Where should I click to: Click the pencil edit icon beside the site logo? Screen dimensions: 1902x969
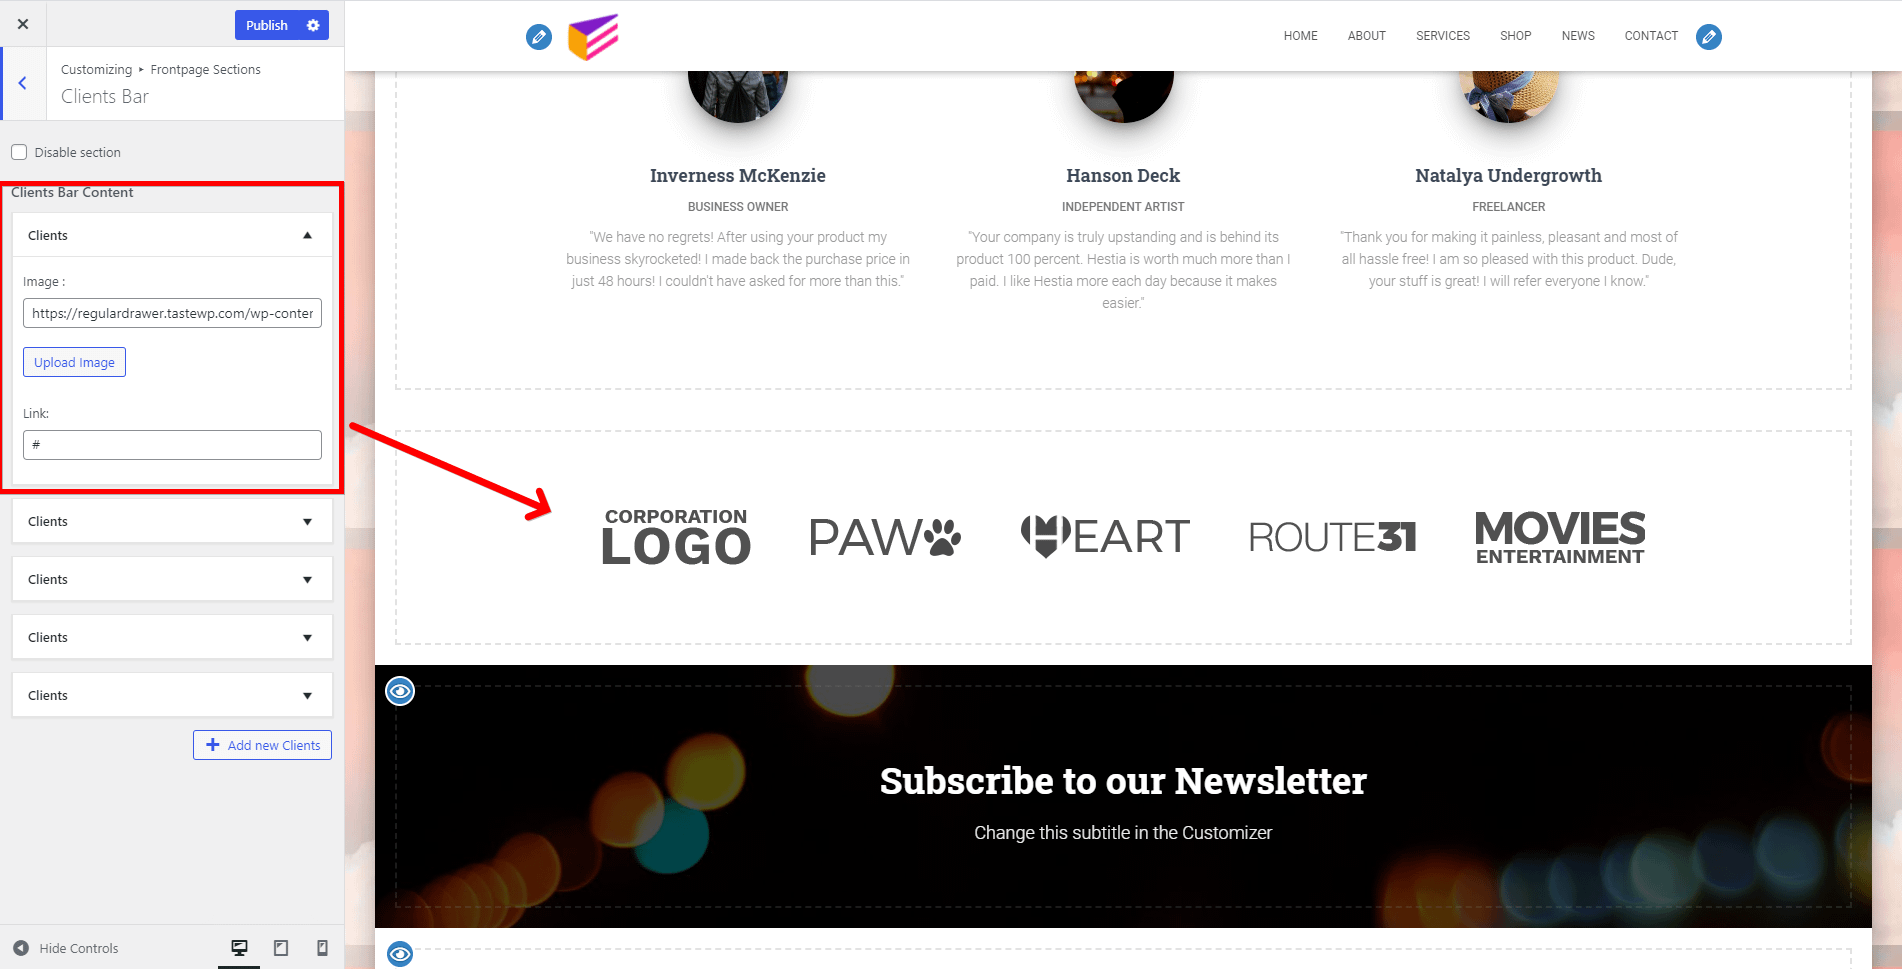[x=539, y=37]
